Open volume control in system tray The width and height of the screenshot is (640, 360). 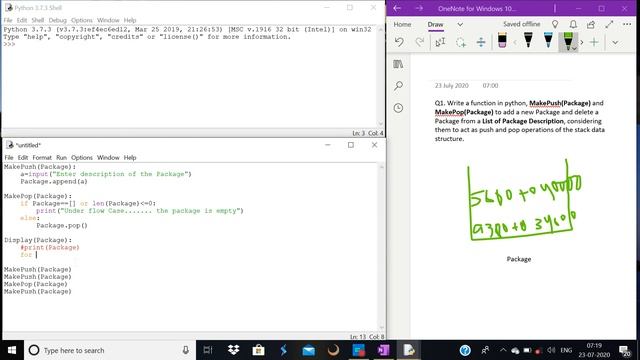click(x=551, y=350)
